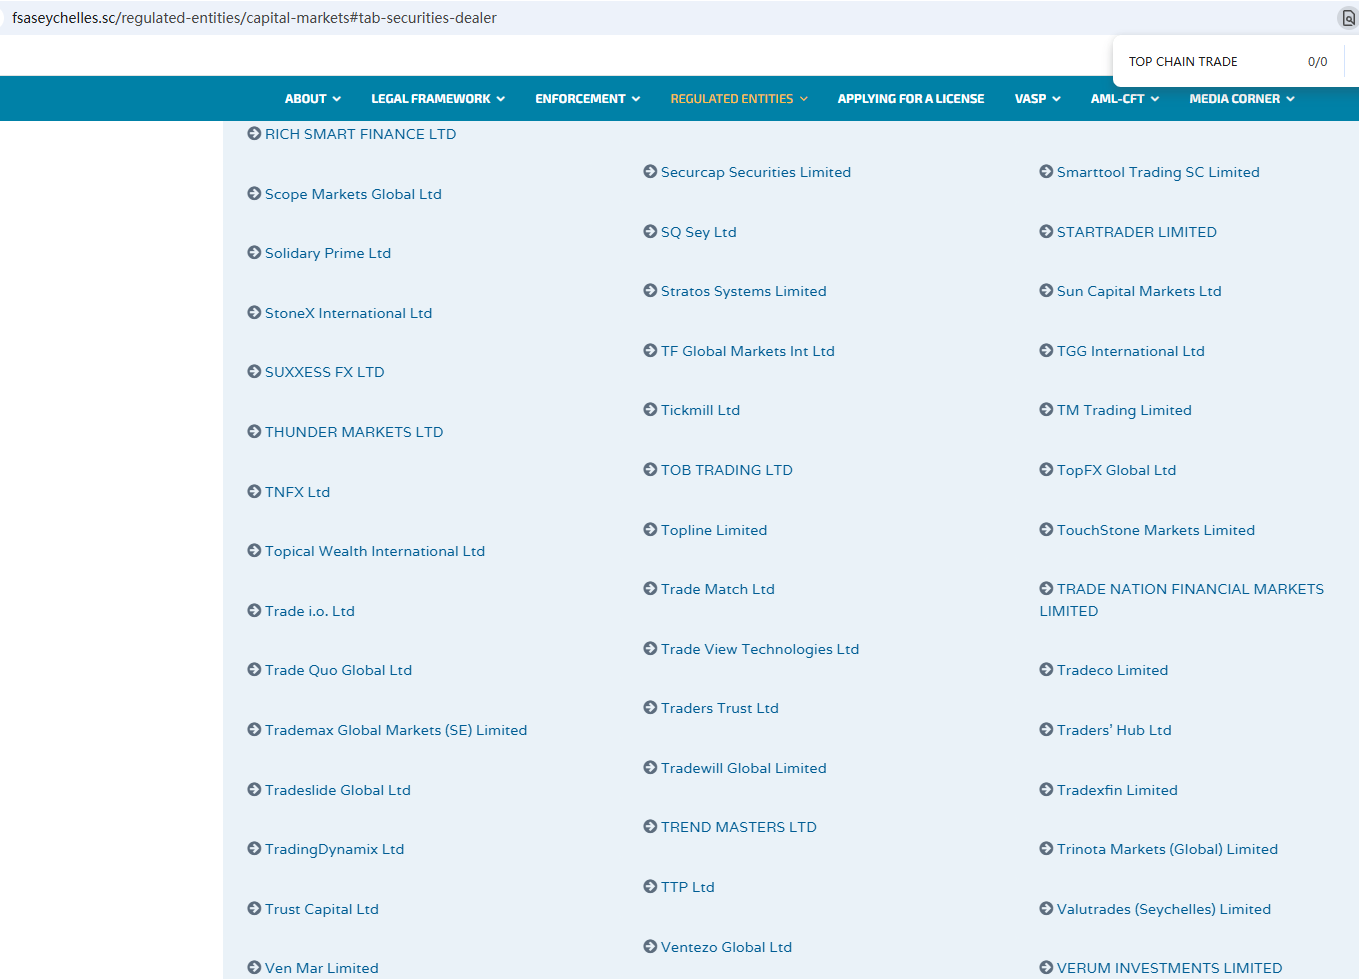
Task: Click the fsaseychelles.sc URL in the address bar
Action: pyautogui.click(x=254, y=18)
